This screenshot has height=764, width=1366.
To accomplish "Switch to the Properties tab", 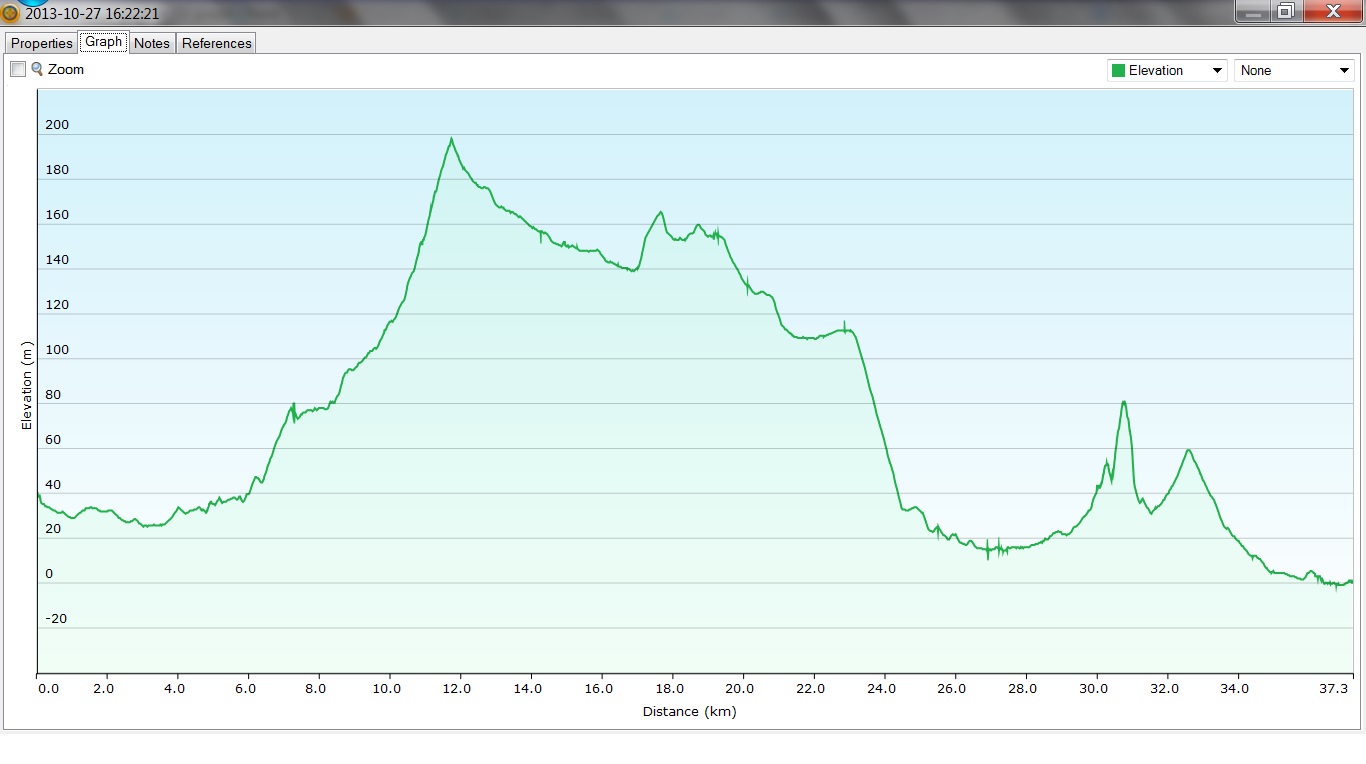I will [x=42, y=43].
